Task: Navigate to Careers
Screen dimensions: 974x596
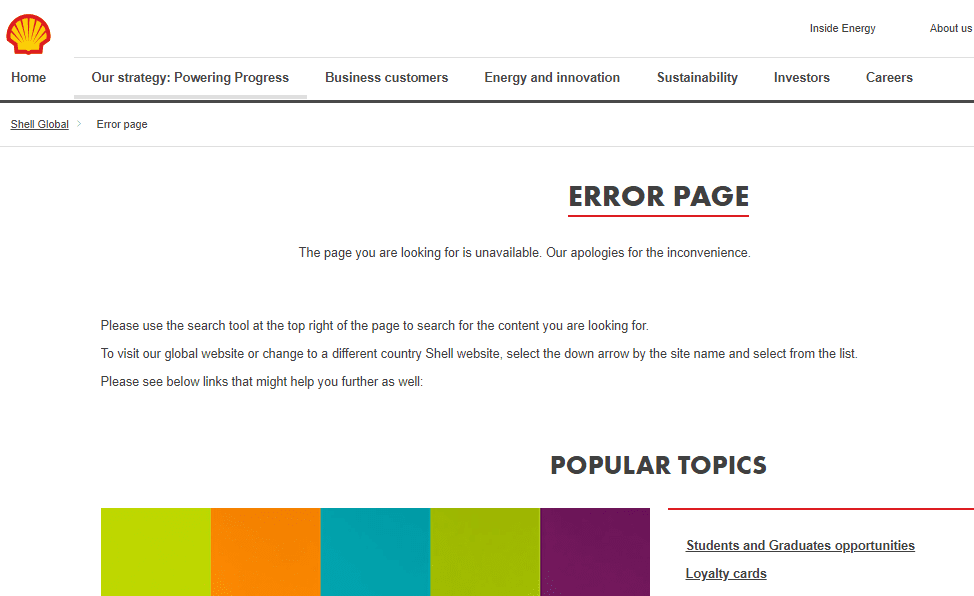Action: [889, 78]
